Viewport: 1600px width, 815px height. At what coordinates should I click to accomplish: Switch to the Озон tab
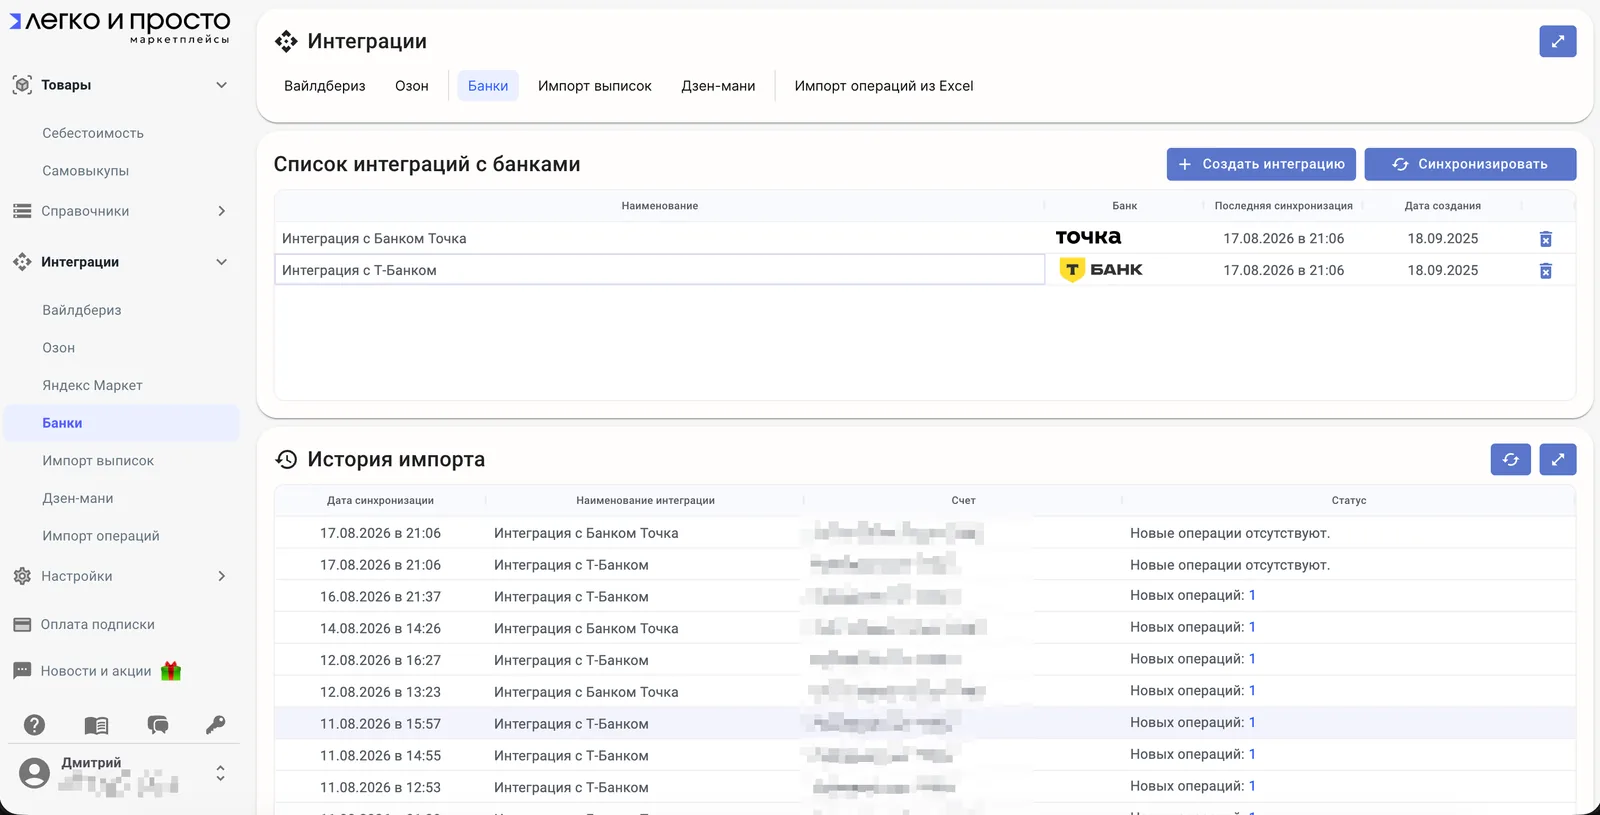pyautogui.click(x=412, y=86)
